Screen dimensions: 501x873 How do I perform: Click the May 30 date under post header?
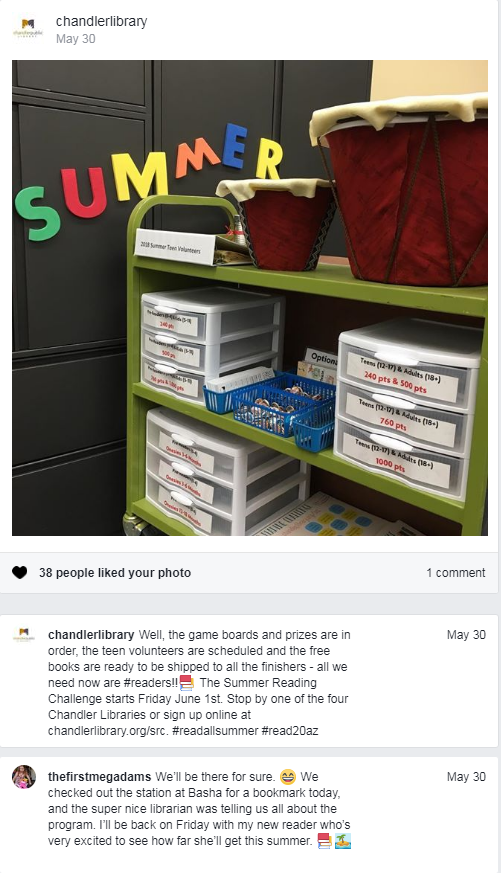(76, 39)
